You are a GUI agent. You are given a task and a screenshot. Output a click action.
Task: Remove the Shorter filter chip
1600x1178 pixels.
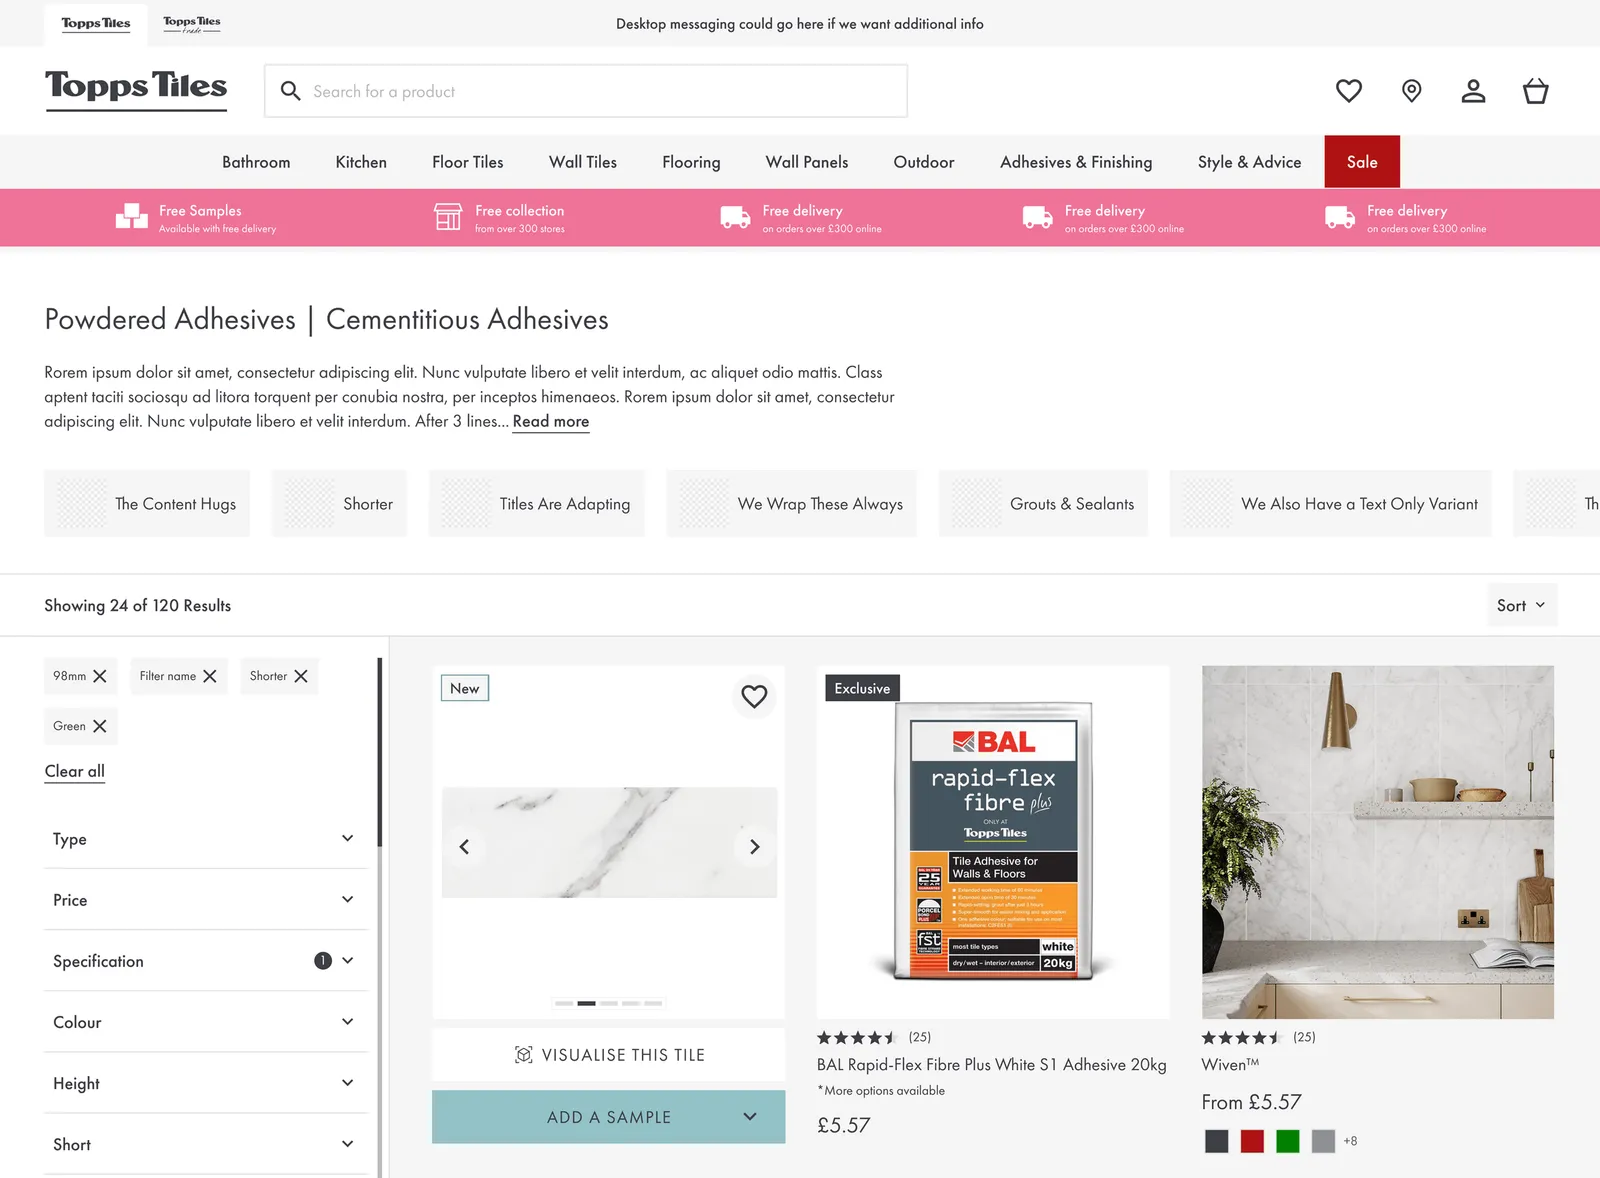click(301, 676)
